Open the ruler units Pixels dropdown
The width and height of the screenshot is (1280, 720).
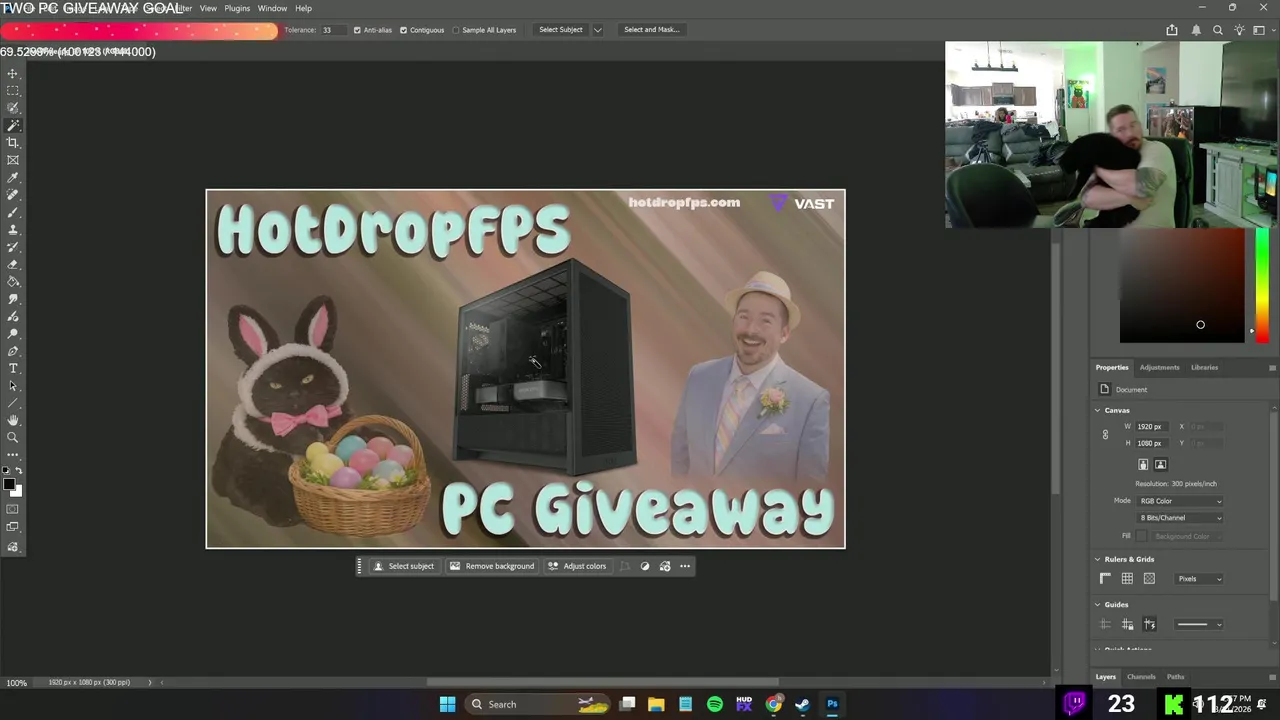click(x=1198, y=579)
